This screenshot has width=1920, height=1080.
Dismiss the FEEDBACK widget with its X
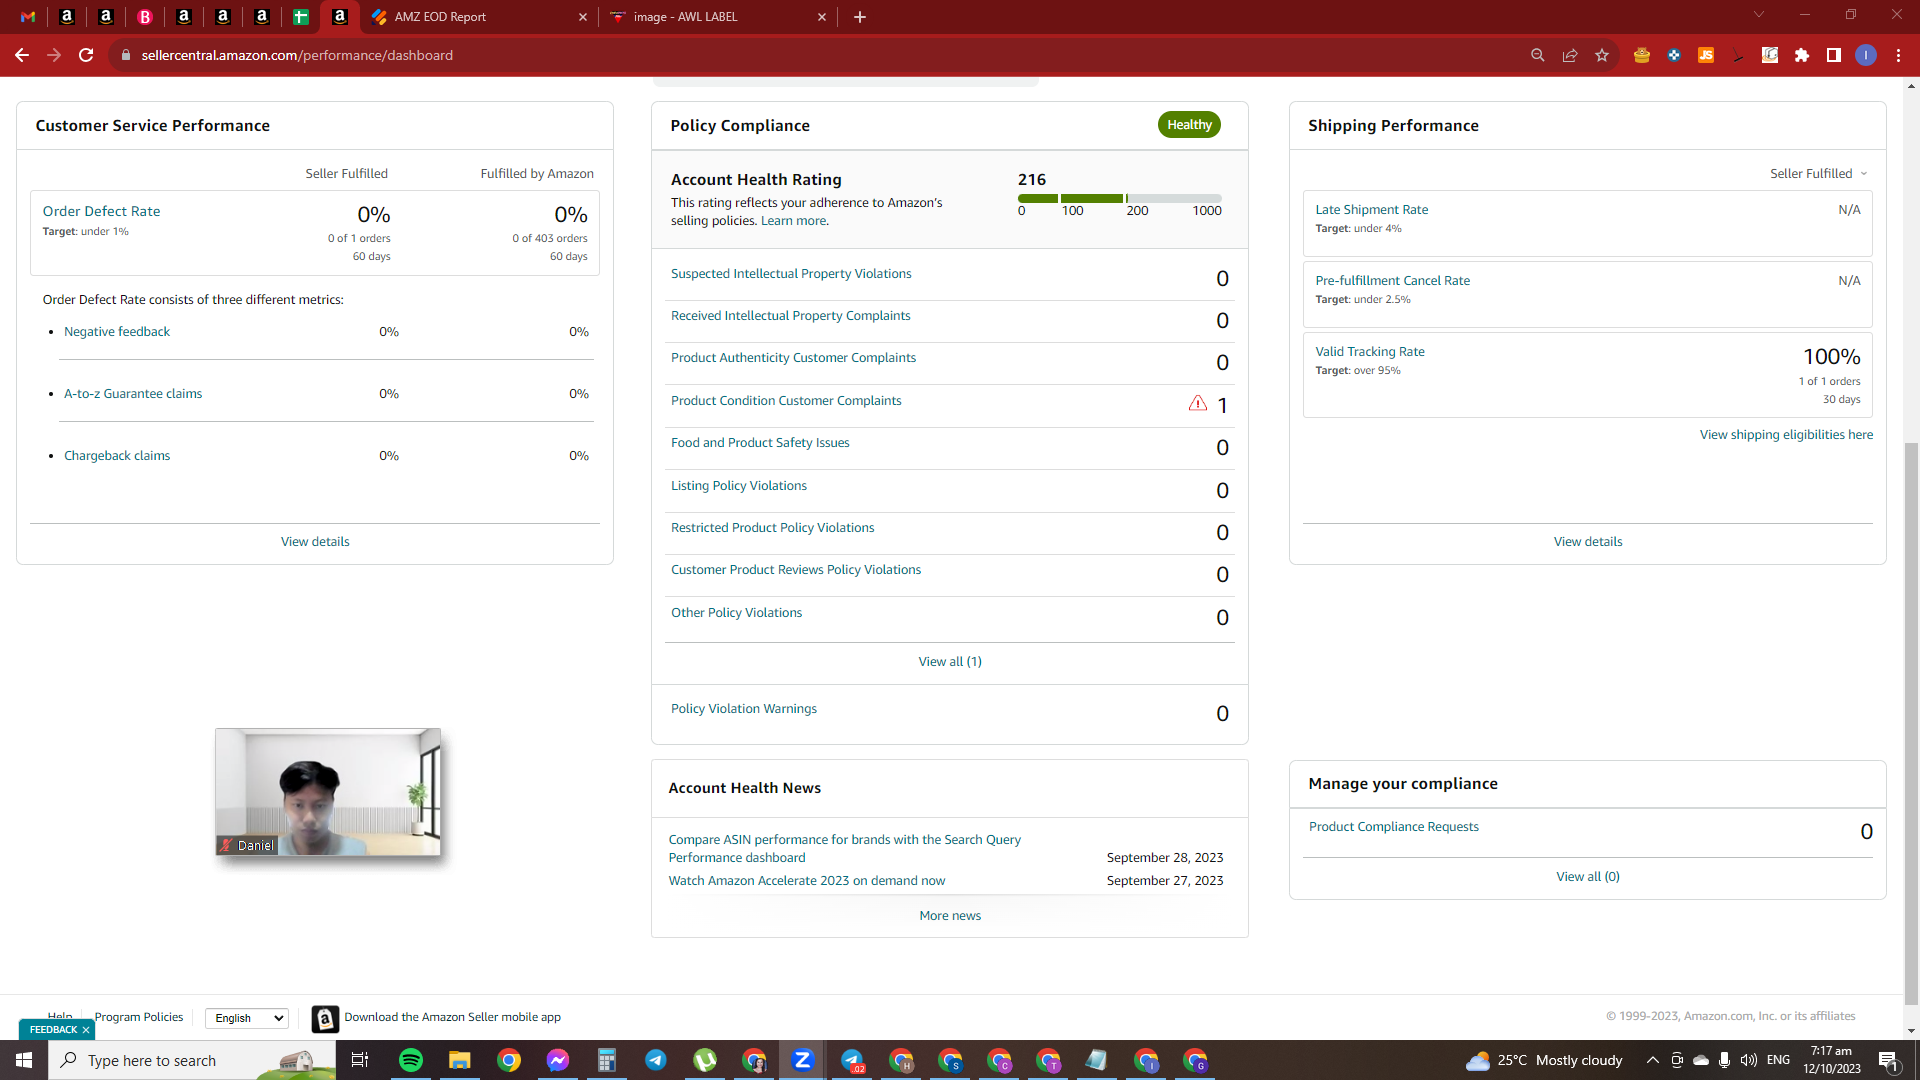tap(86, 1030)
